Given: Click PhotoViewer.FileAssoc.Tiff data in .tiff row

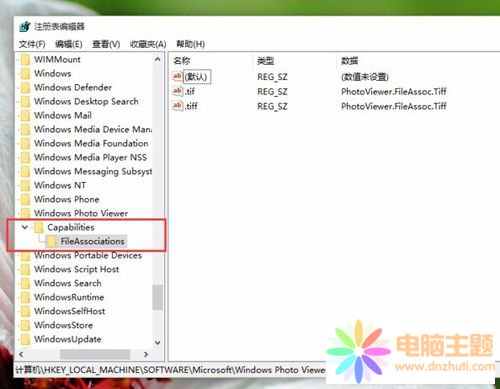Looking at the screenshot, I should coord(394,106).
